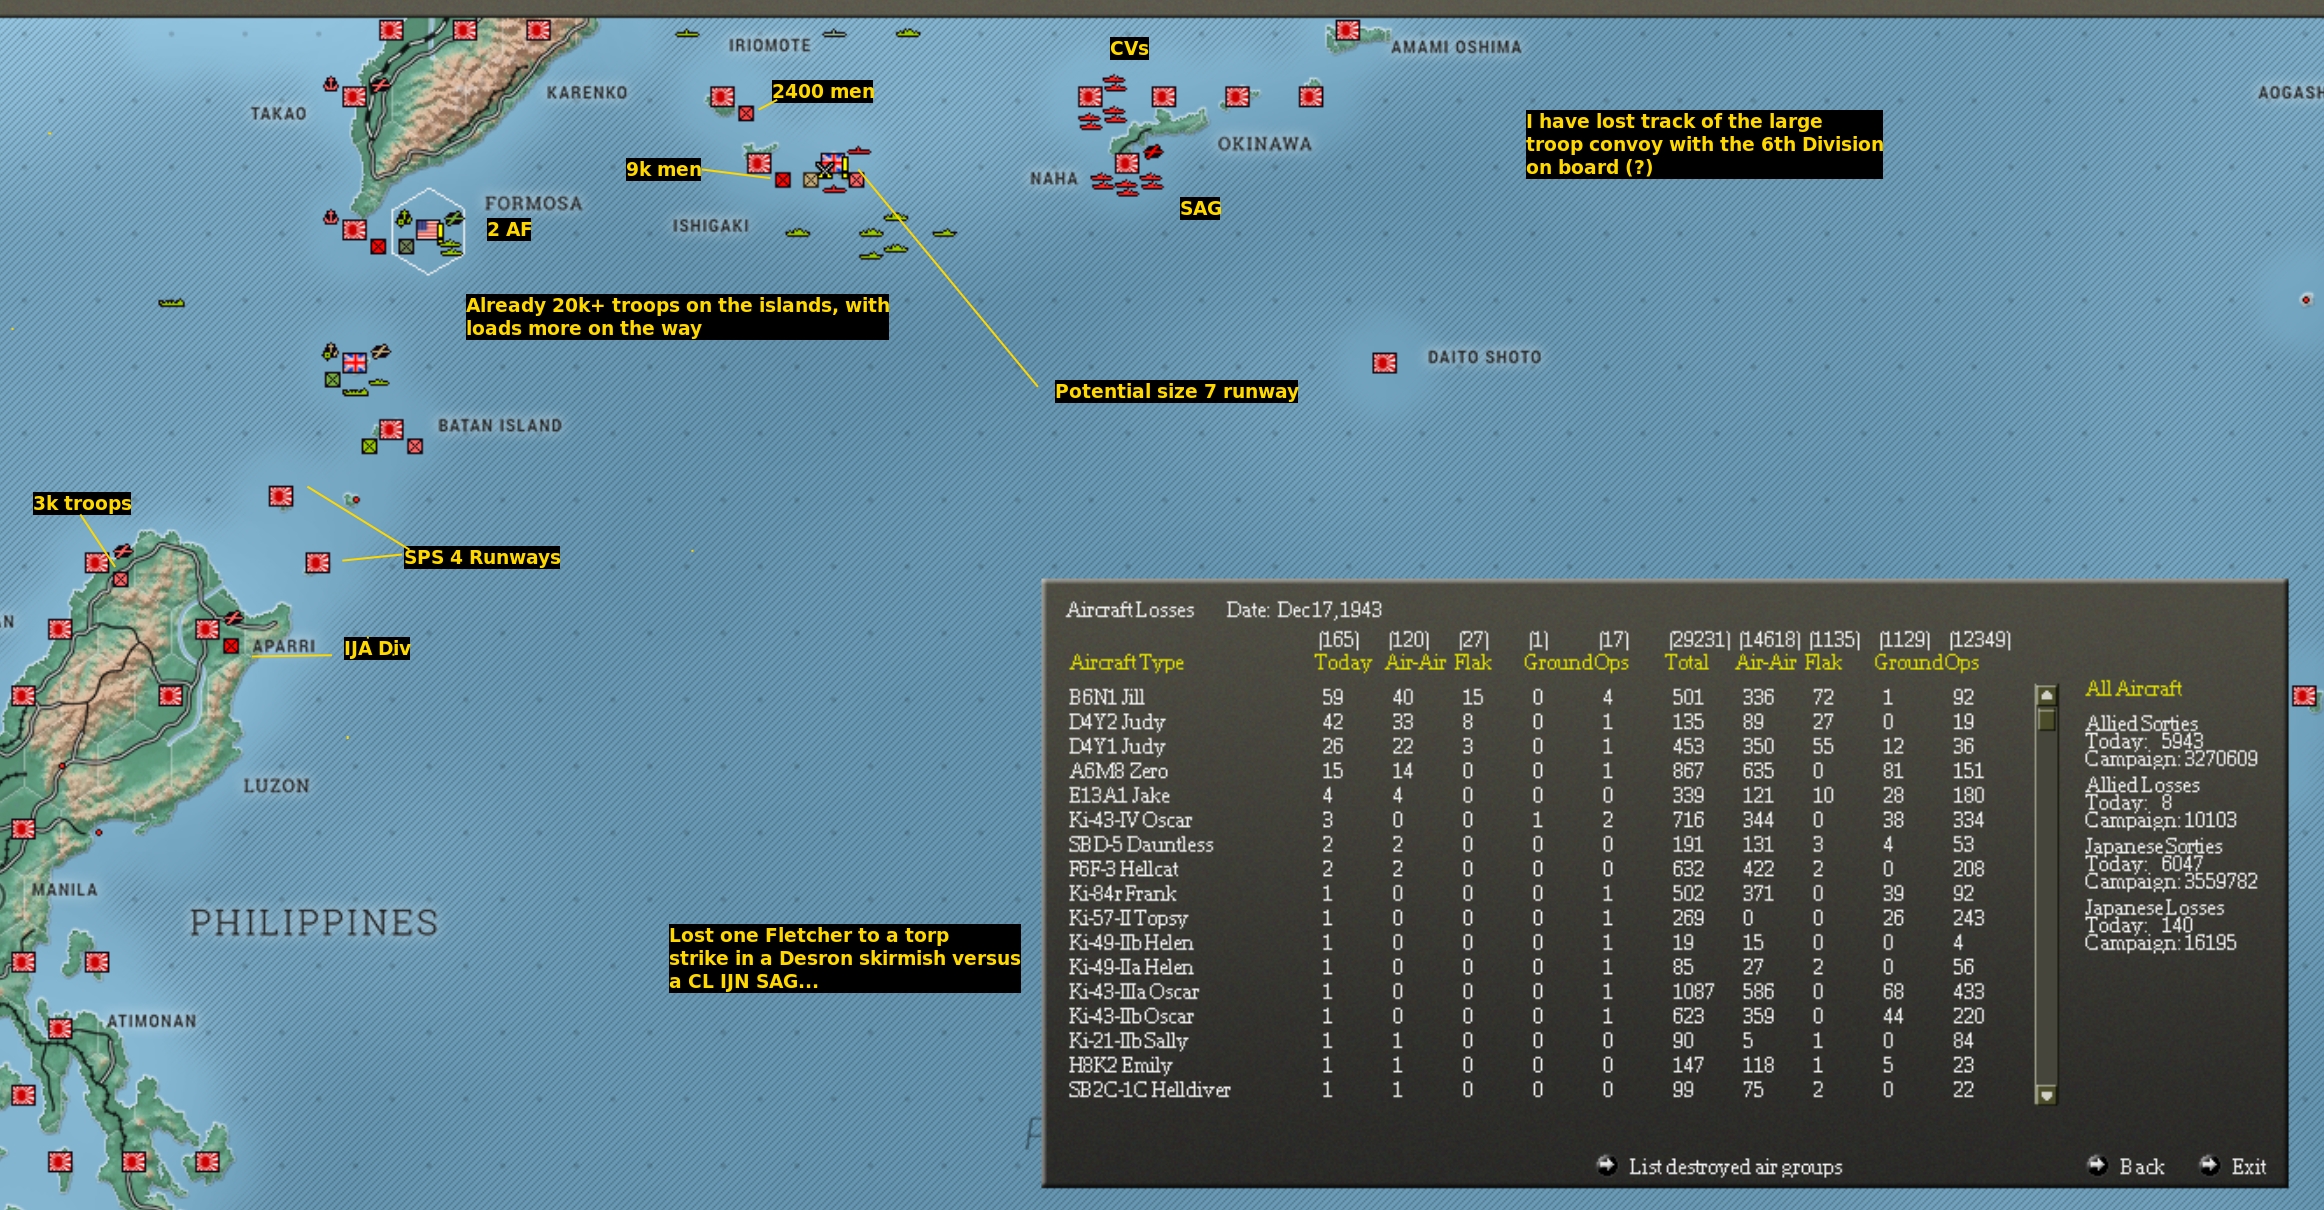
Task: Click the scrollbar thumb in the losses list
Action: 2046,719
